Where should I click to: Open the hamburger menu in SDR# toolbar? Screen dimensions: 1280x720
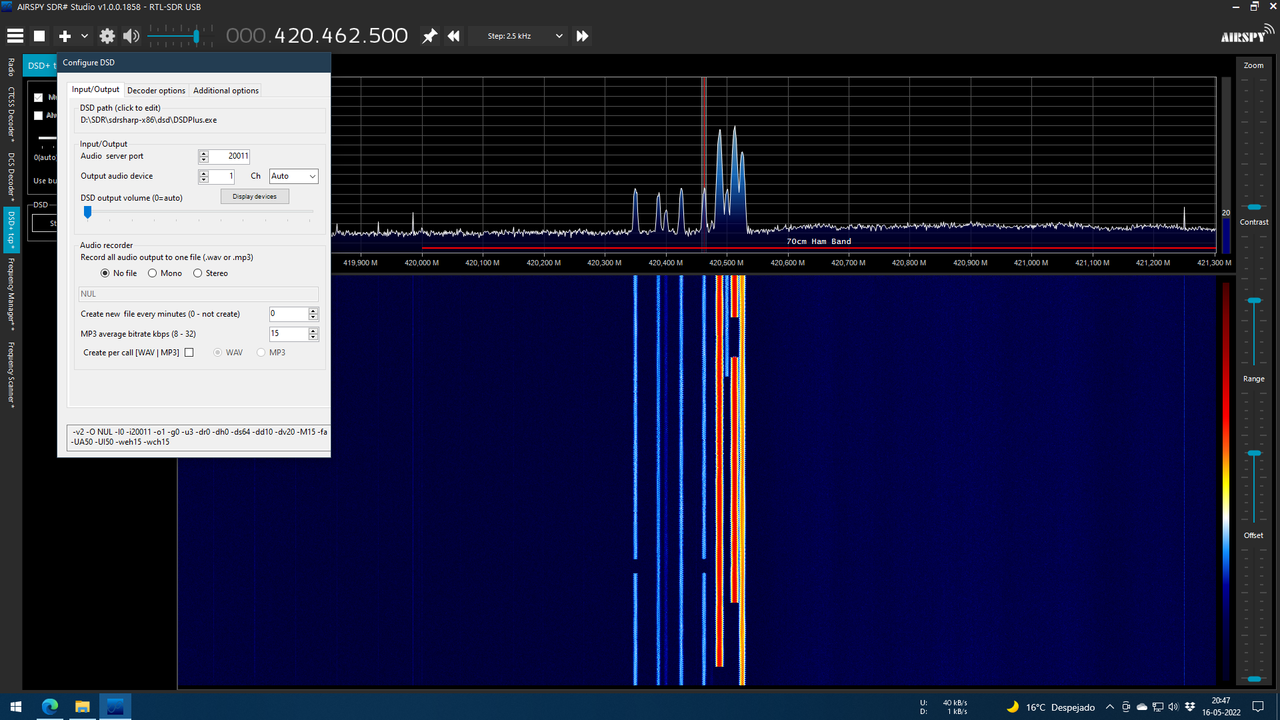[15, 36]
